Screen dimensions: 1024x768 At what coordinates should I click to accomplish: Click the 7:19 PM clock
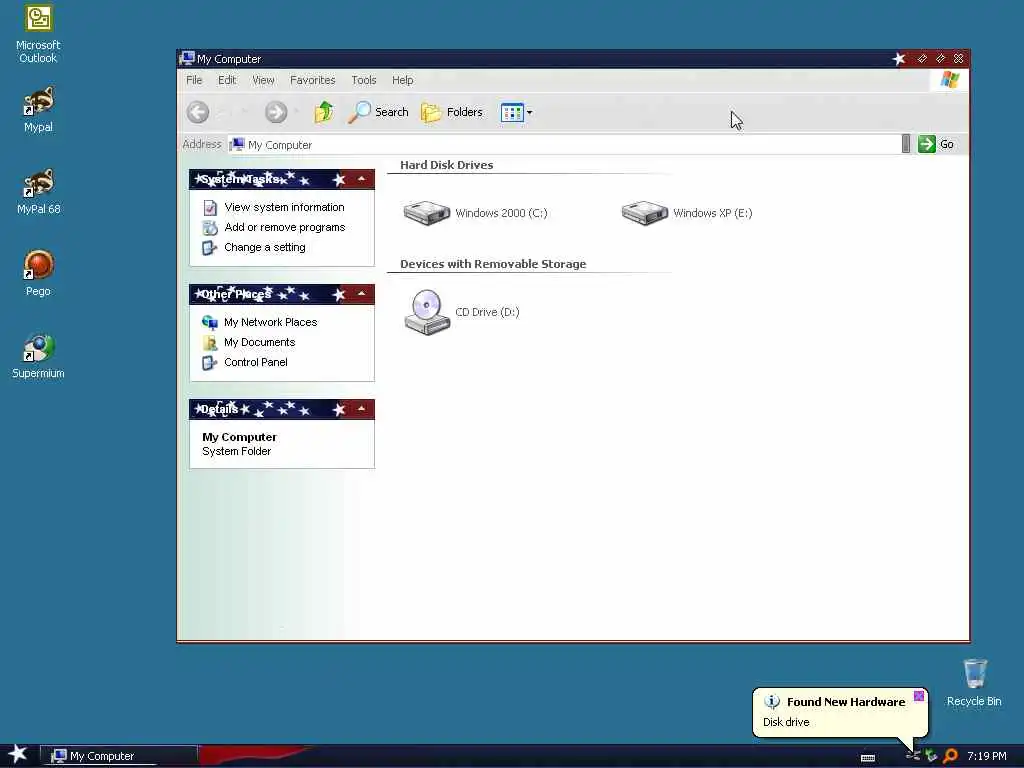(x=986, y=756)
